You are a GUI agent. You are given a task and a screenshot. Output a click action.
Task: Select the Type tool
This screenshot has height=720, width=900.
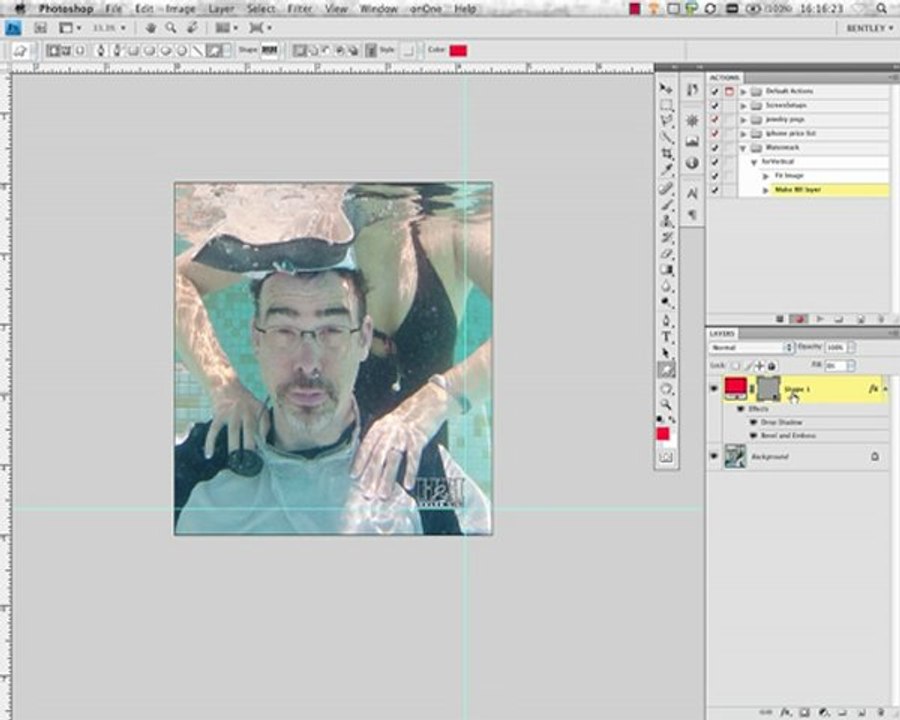[666, 337]
